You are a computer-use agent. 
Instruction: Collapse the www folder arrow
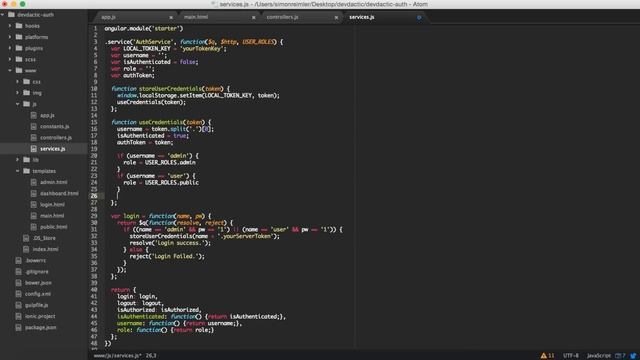[10, 71]
